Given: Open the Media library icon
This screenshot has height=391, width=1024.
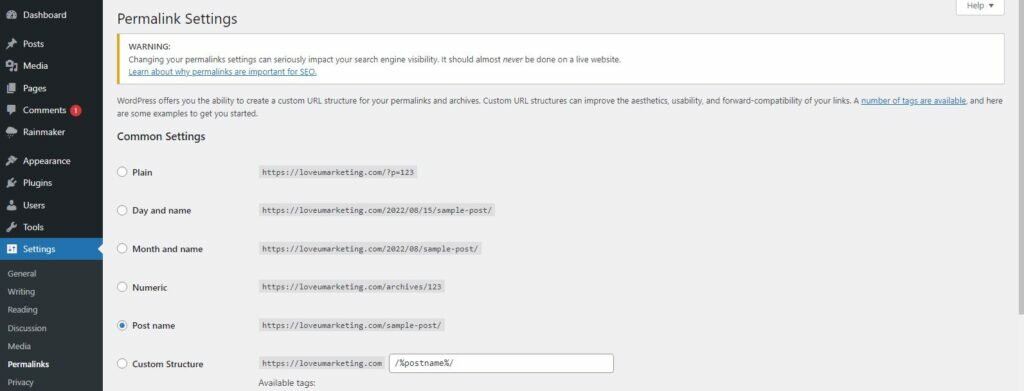Looking at the screenshot, I should (x=11, y=66).
